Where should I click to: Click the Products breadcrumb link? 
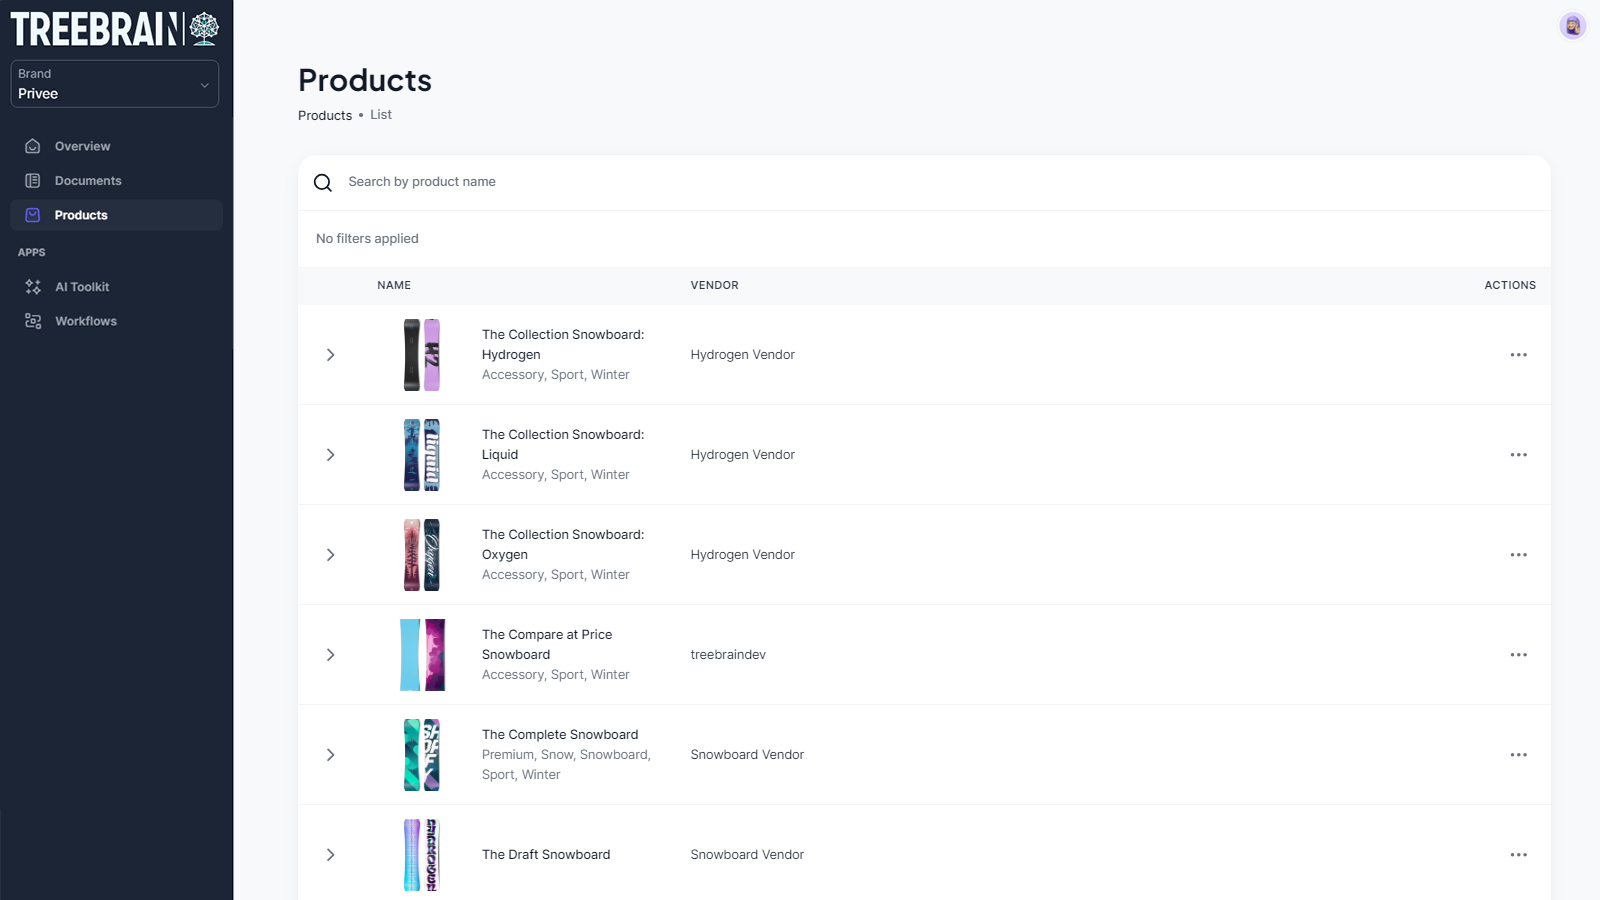(325, 116)
